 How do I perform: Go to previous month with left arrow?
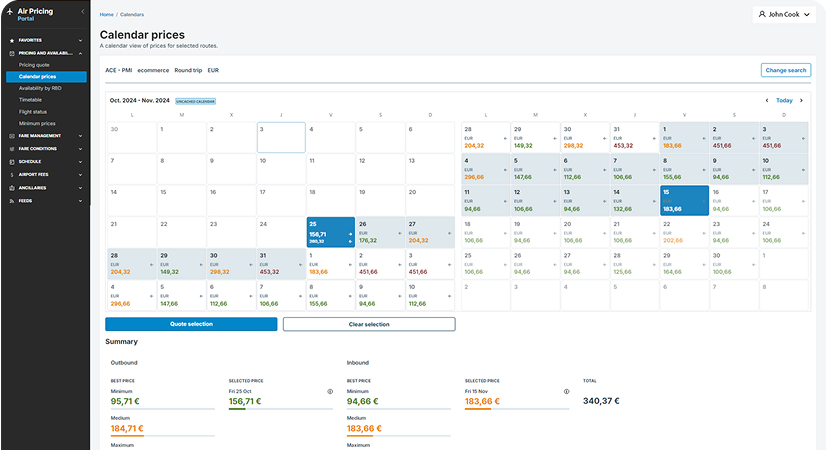coord(767,100)
